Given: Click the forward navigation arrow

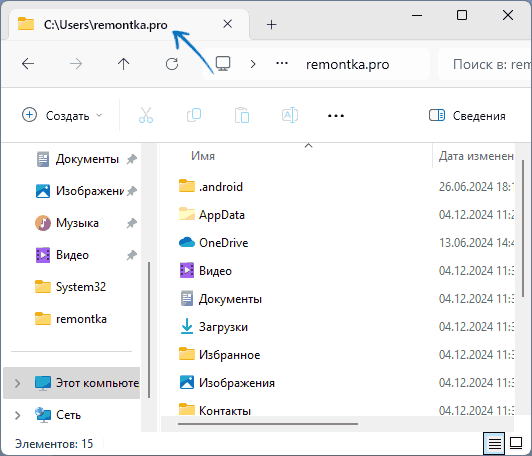Looking at the screenshot, I should tap(76, 64).
